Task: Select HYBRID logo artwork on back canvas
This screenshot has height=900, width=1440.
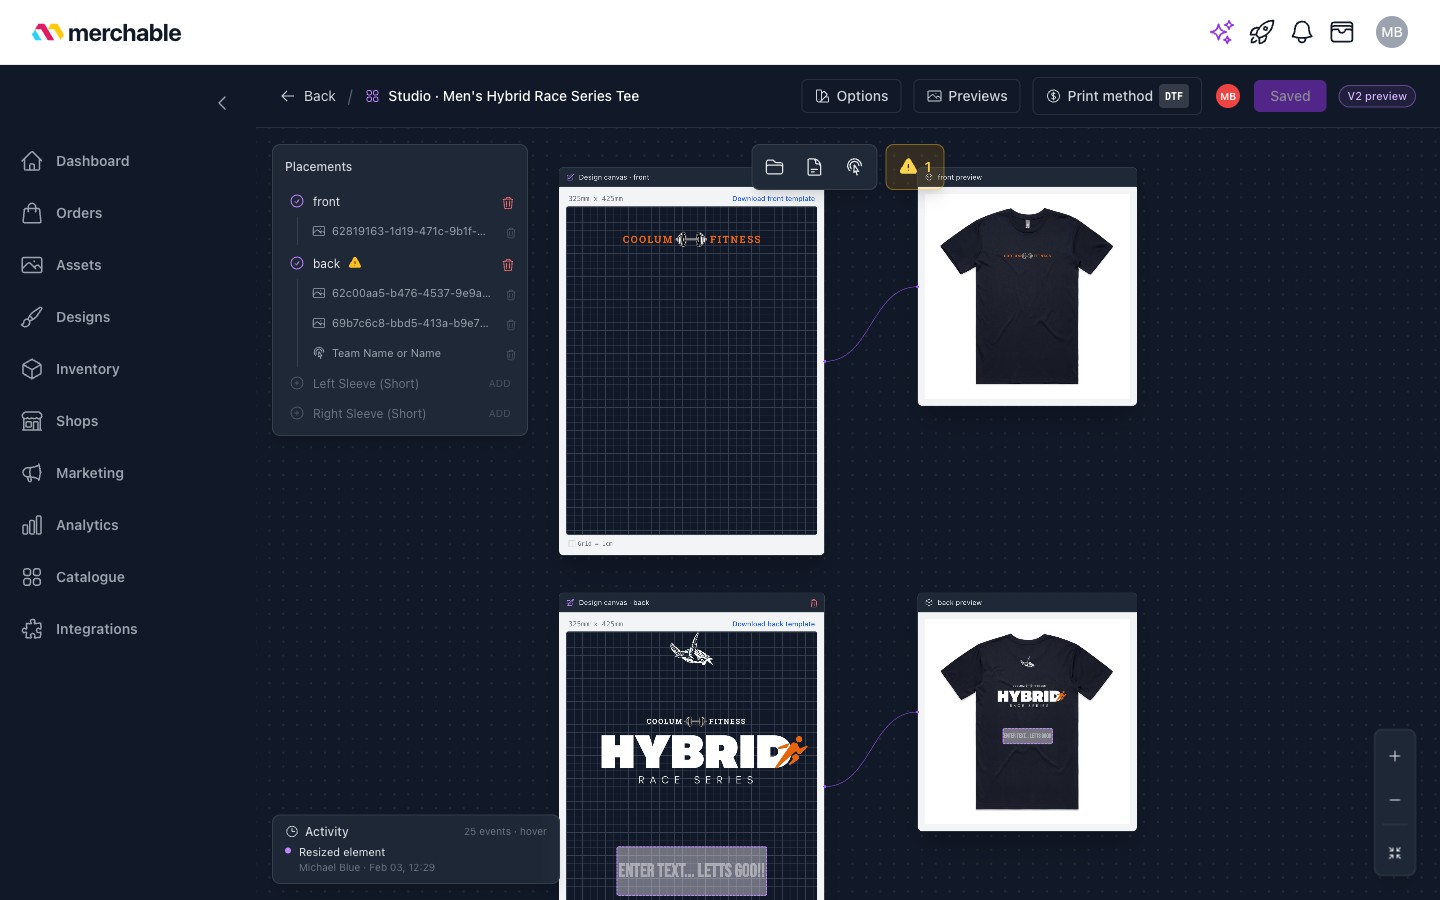Action: [704, 751]
